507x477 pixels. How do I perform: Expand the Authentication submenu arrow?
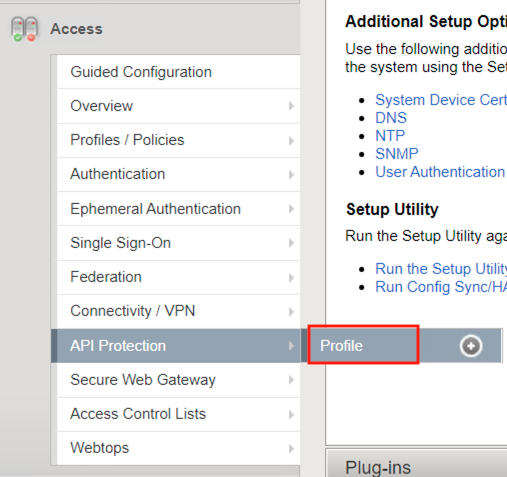291,174
